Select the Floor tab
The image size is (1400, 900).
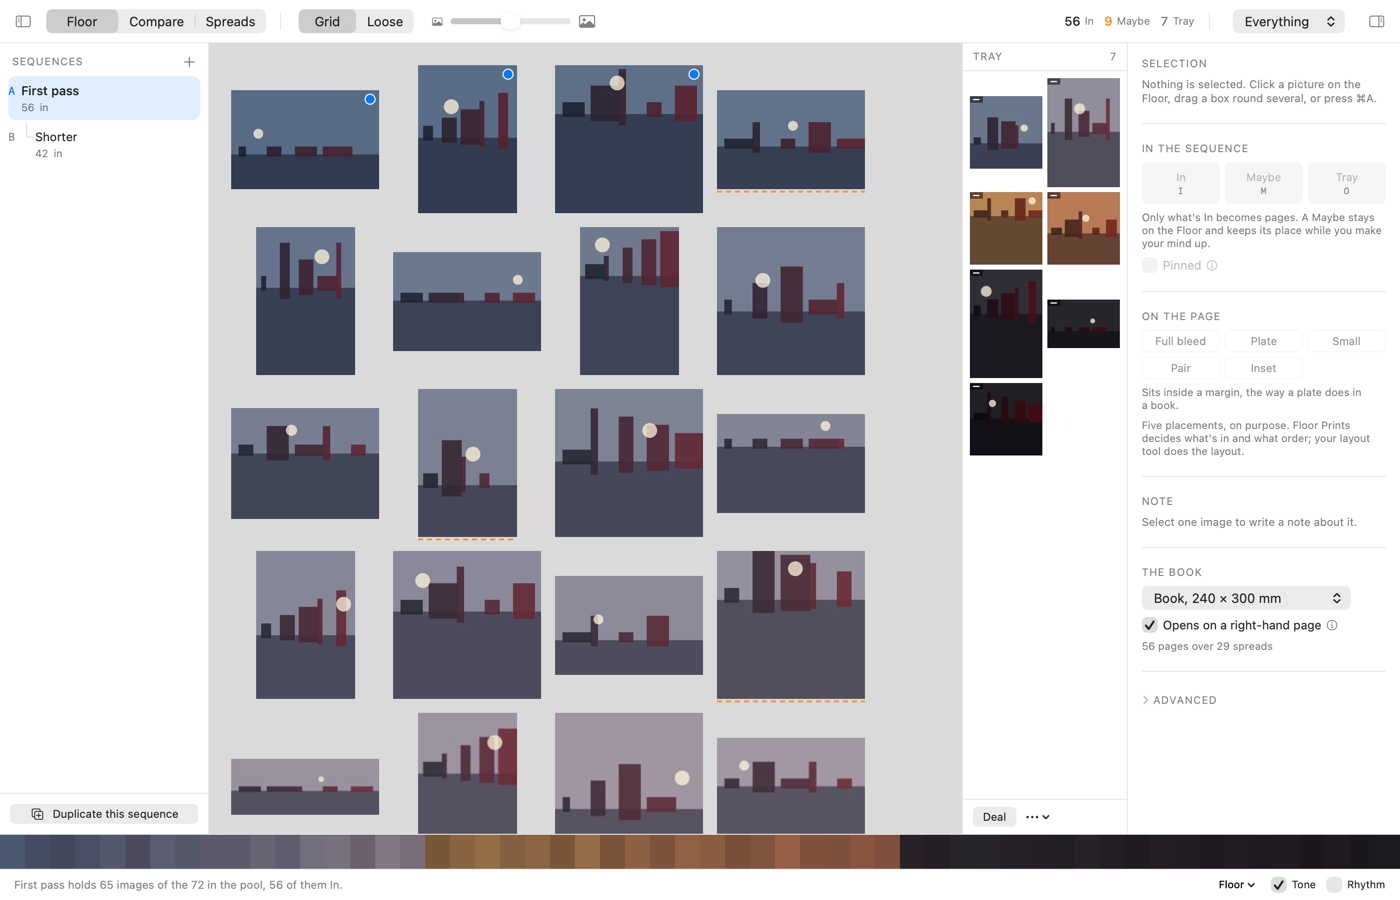(82, 21)
